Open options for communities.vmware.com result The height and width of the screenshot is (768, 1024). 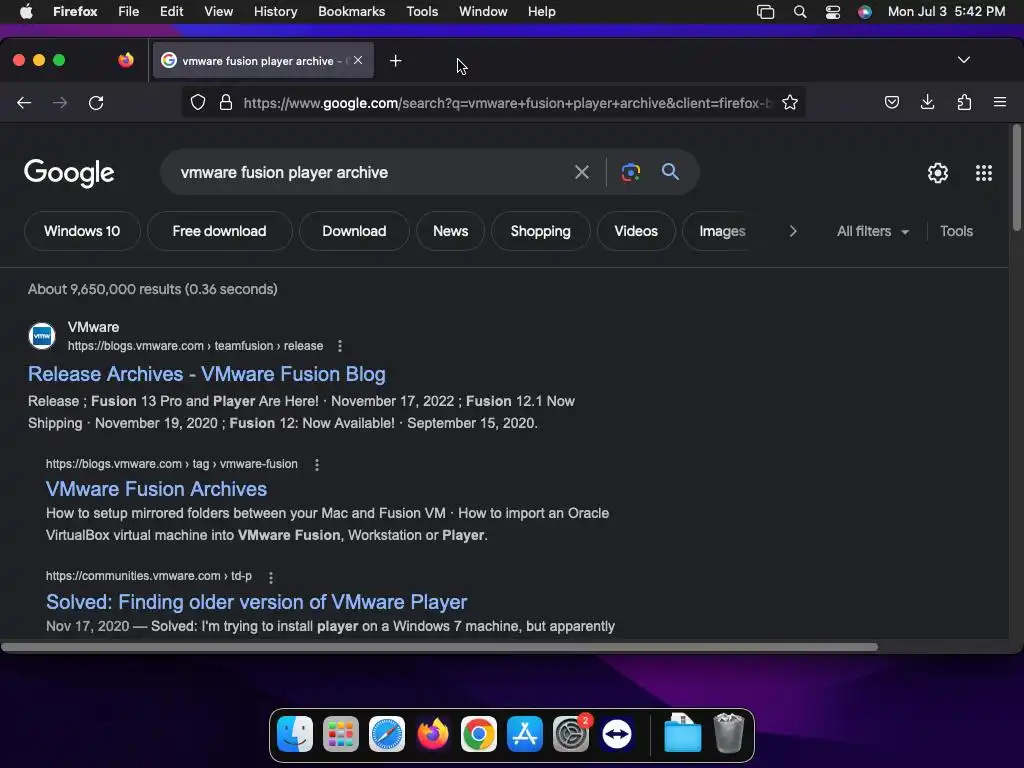click(x=270, y=577)
